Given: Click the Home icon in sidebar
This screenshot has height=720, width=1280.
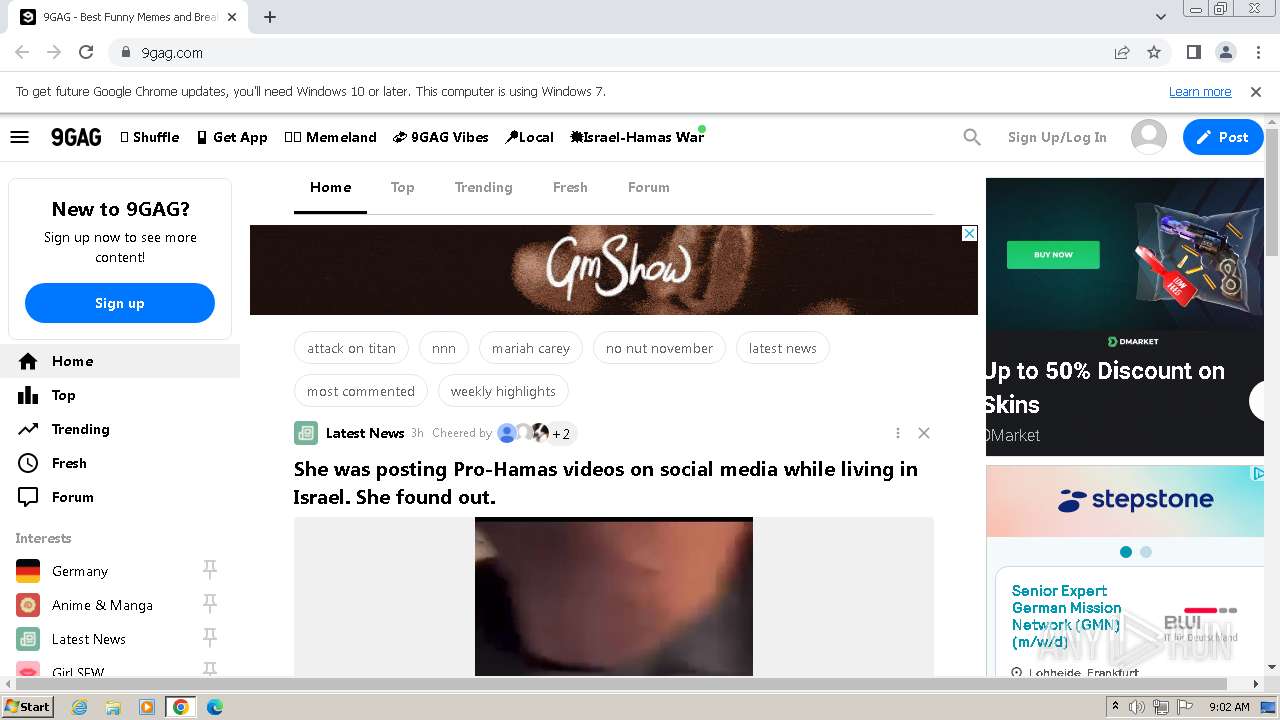Looking at the screenshot, I should pyautogui.click(x=28, y=361).
